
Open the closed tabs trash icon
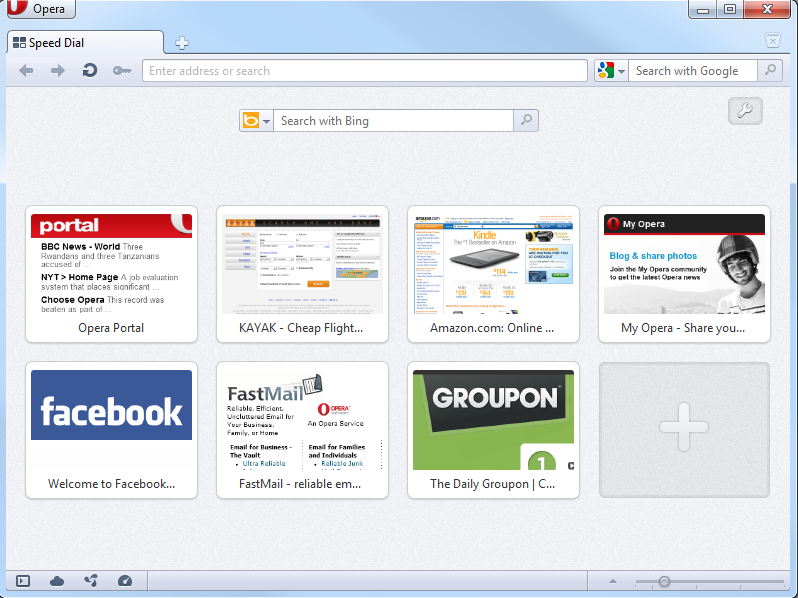coord(773,41)
